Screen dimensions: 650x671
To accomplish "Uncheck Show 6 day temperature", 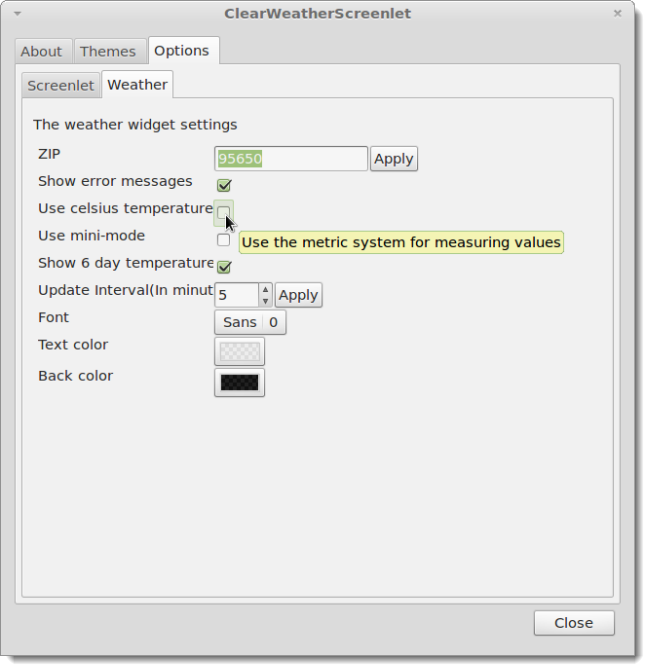I will click(224, 267).
